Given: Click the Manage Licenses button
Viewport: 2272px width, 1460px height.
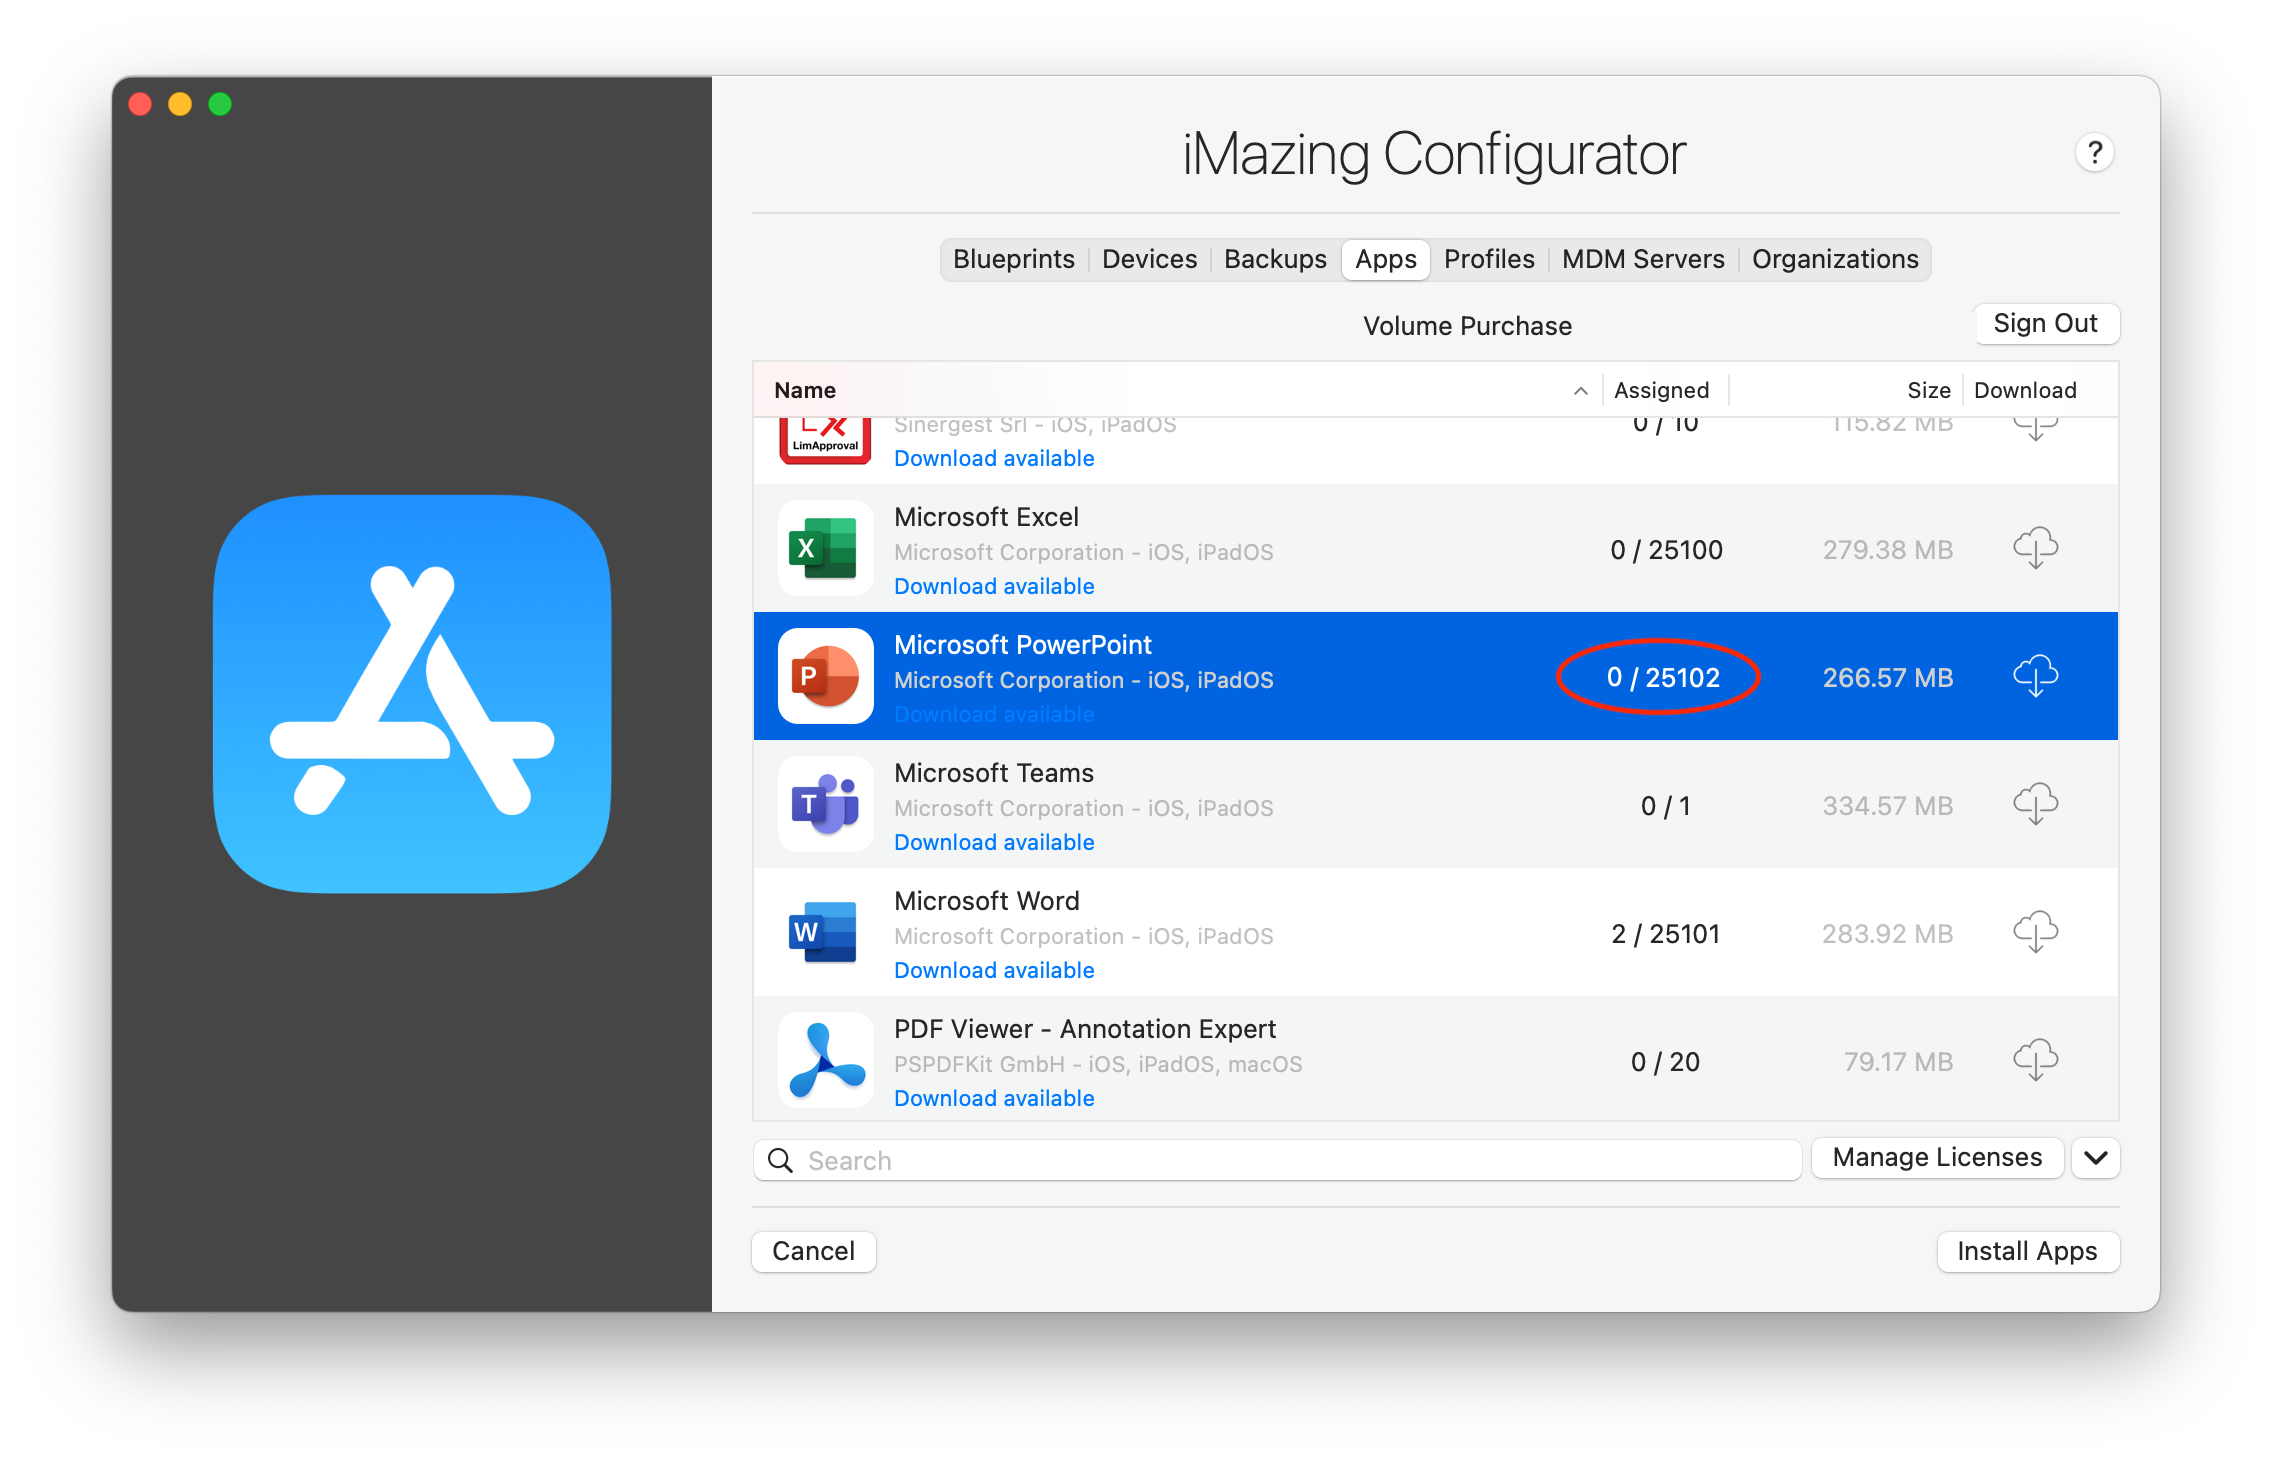Looking at the screenshot, I should click(x=1937, y=1158).
